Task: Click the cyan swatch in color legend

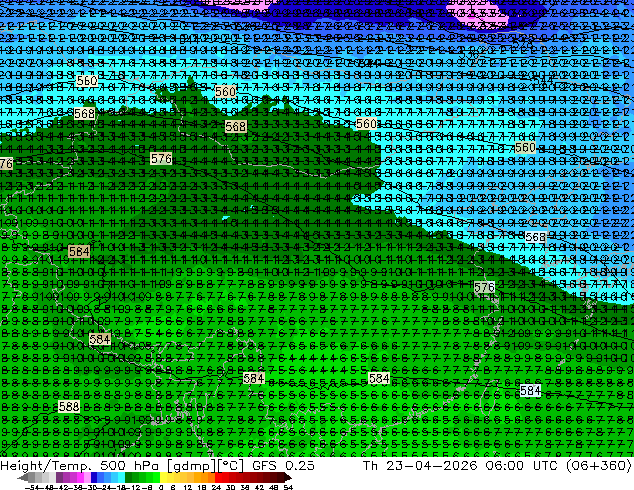Action: tap(121, 477)
